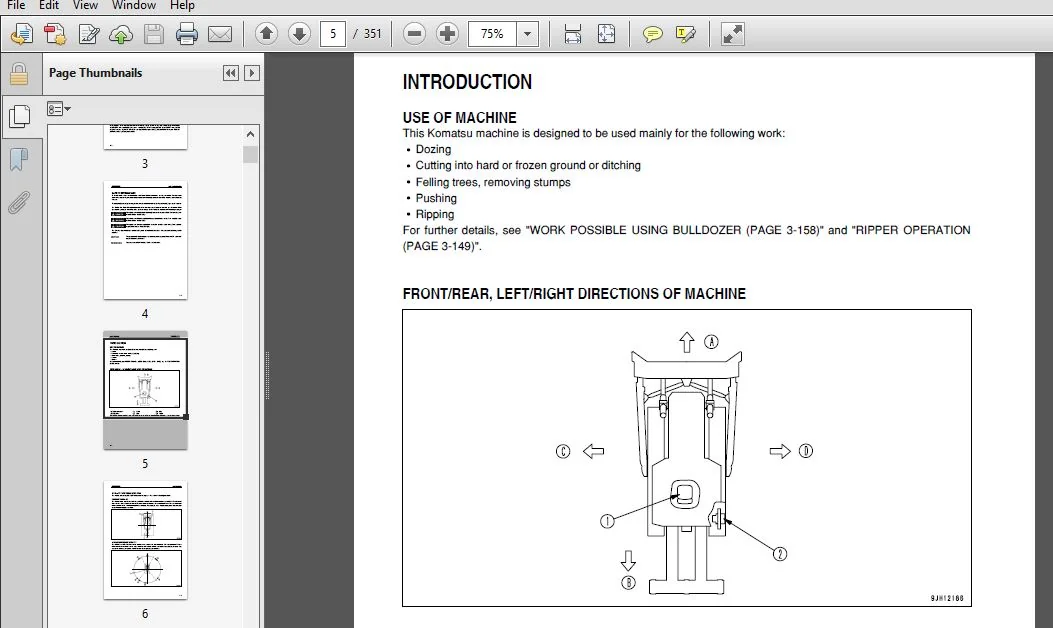This screenshot has height=628, width=1053.
Task: Click the security lock panel icon
Action: (x=19, y=74)
